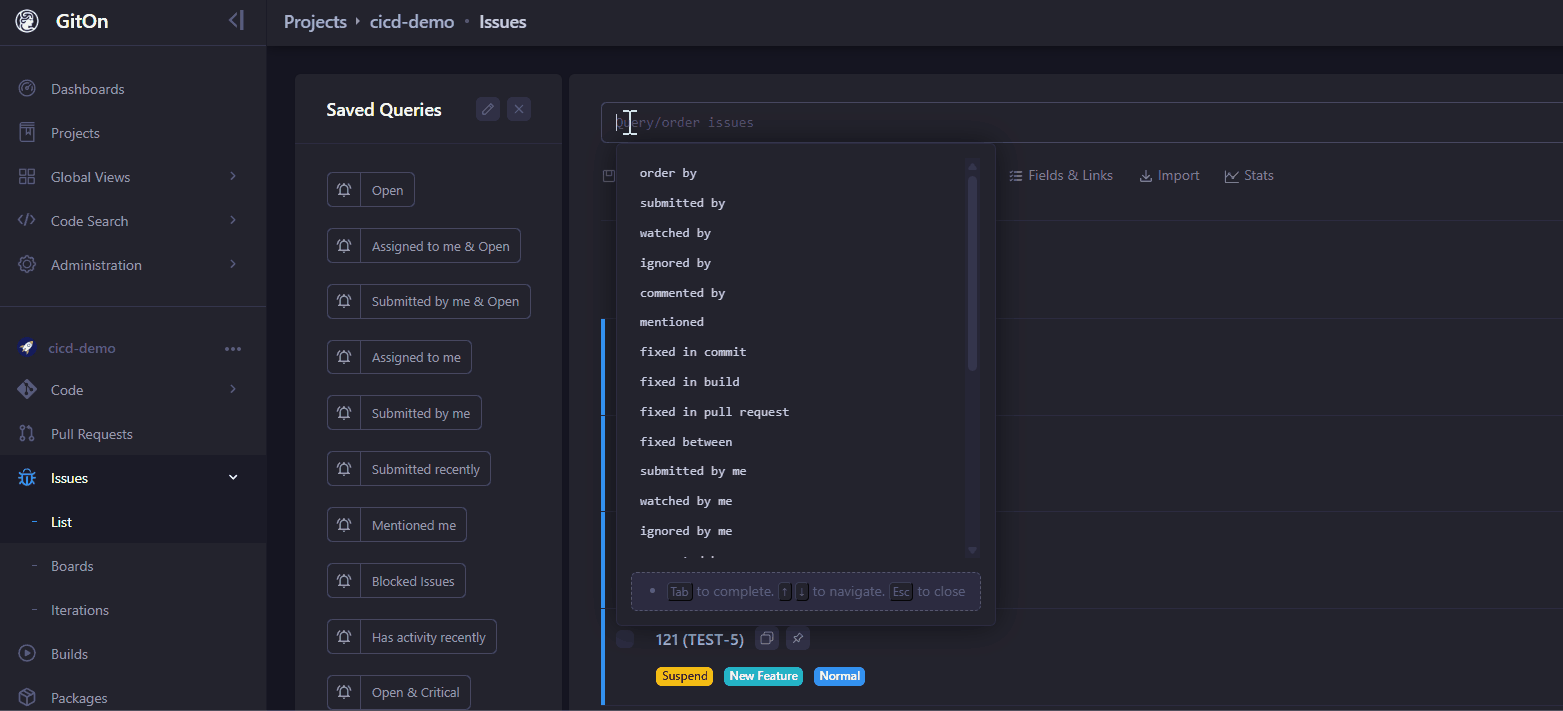
Task: Select the checkbox for issue 121 (TEST-5)
Action: [x=625, y=639]
